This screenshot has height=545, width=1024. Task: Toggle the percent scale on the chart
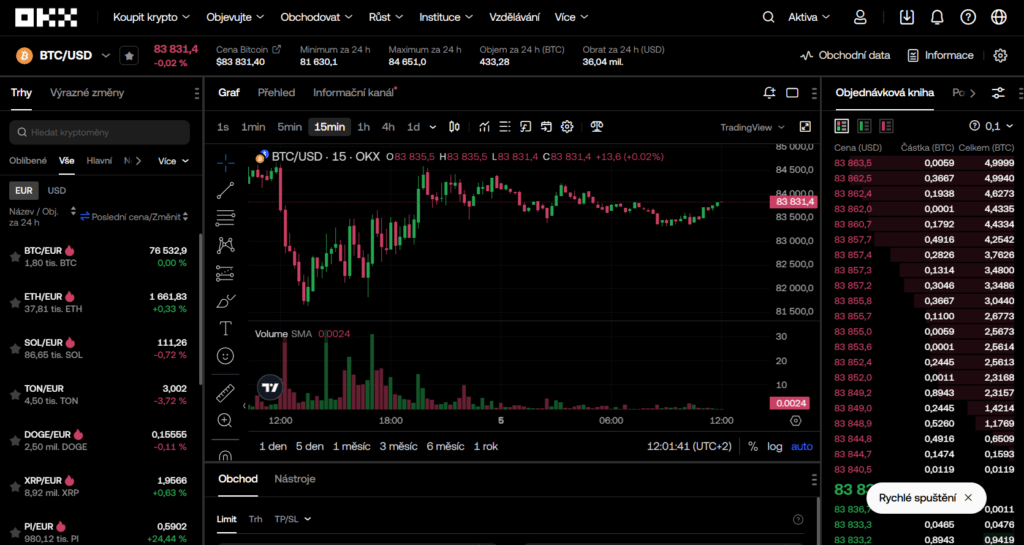pos(753,446)
